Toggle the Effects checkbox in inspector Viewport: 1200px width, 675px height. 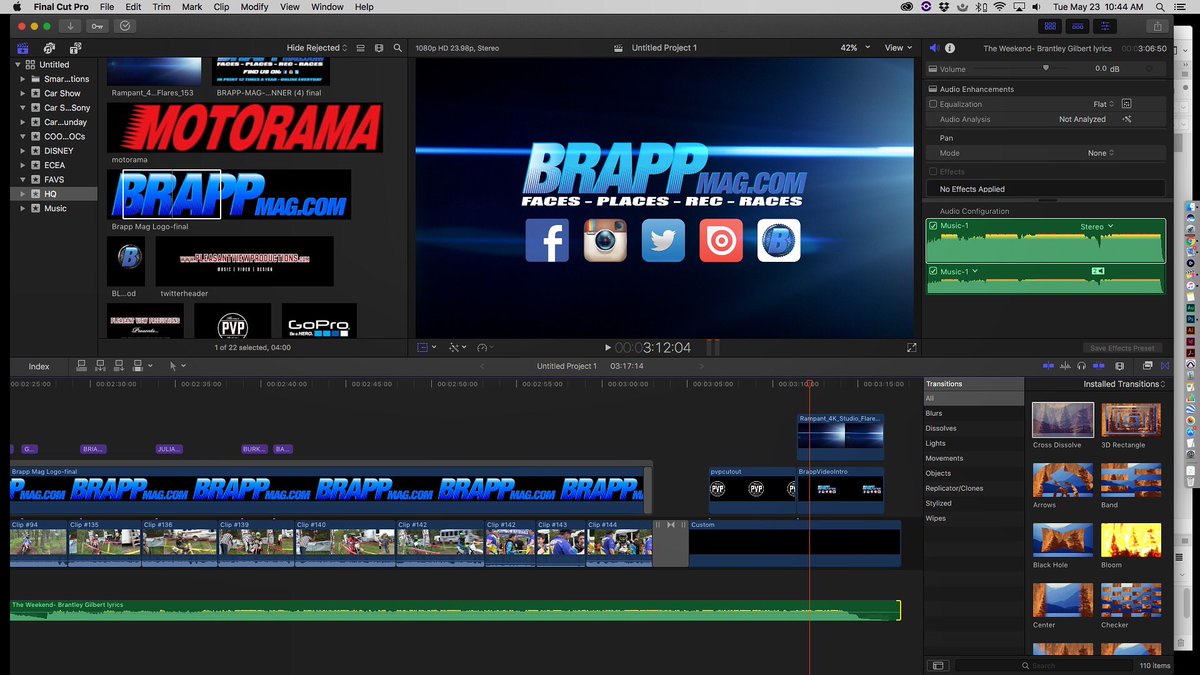point(933,172)
